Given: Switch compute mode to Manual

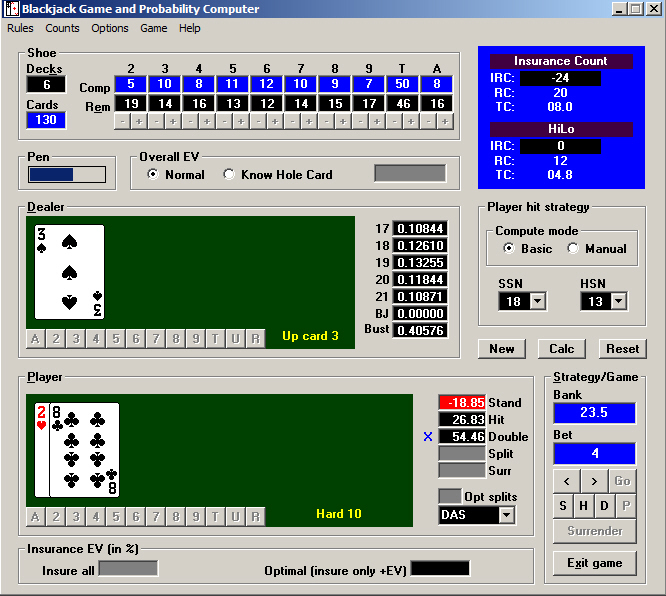Looking at the screenshot, I should click(573, 248).
